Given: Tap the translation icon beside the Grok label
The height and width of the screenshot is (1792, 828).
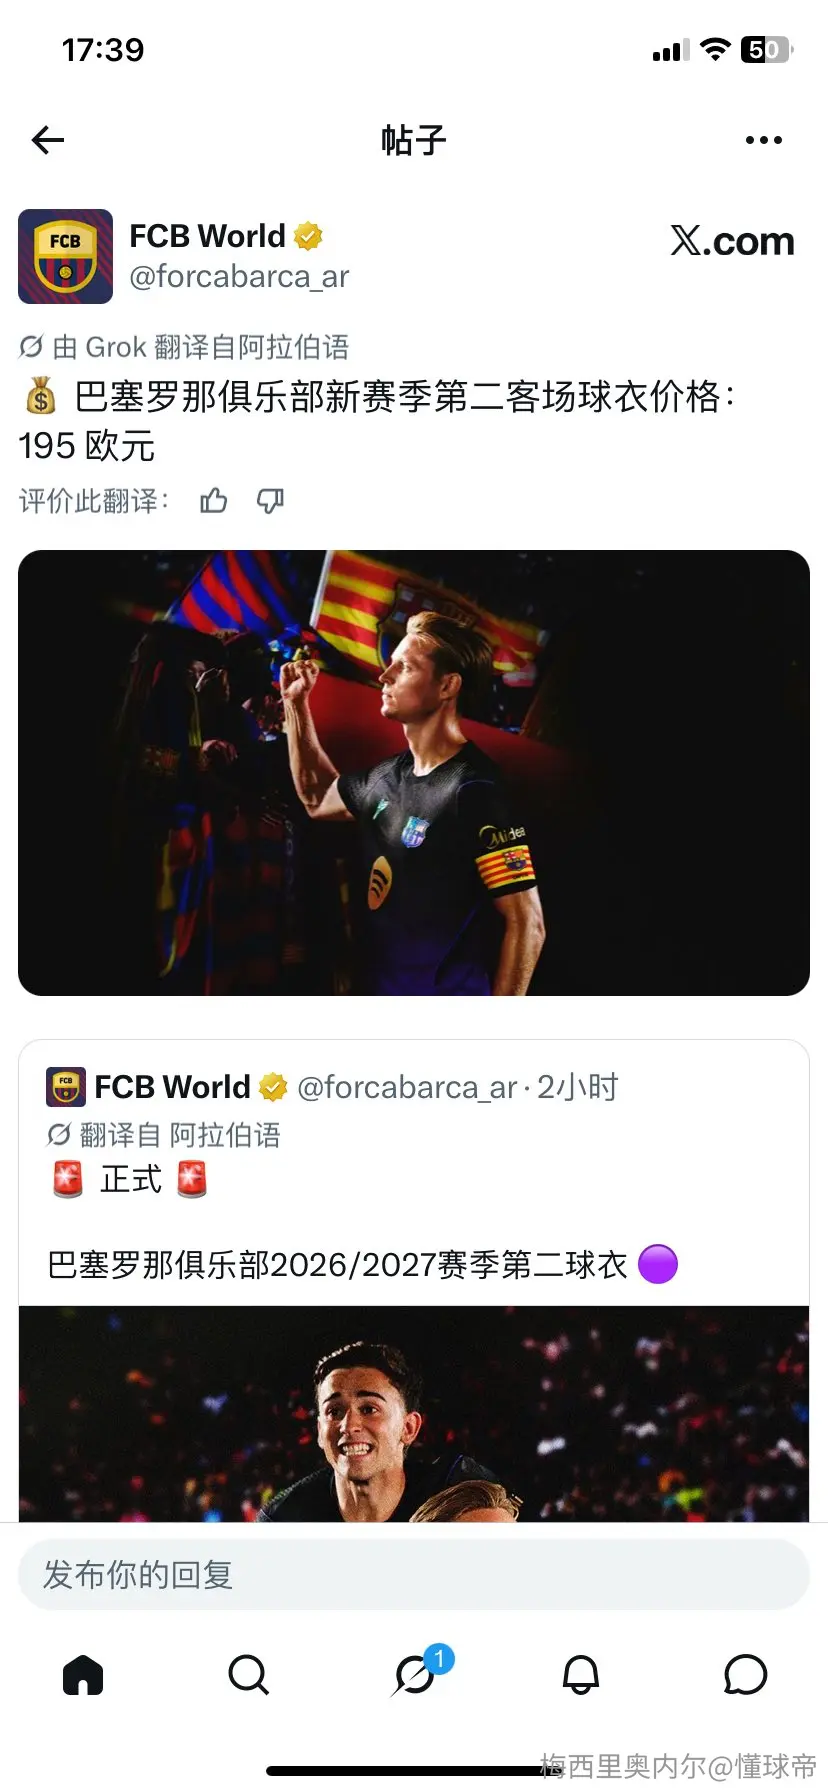Looking at the screenshot, I should pyautogui.click(x=31, y=347).
